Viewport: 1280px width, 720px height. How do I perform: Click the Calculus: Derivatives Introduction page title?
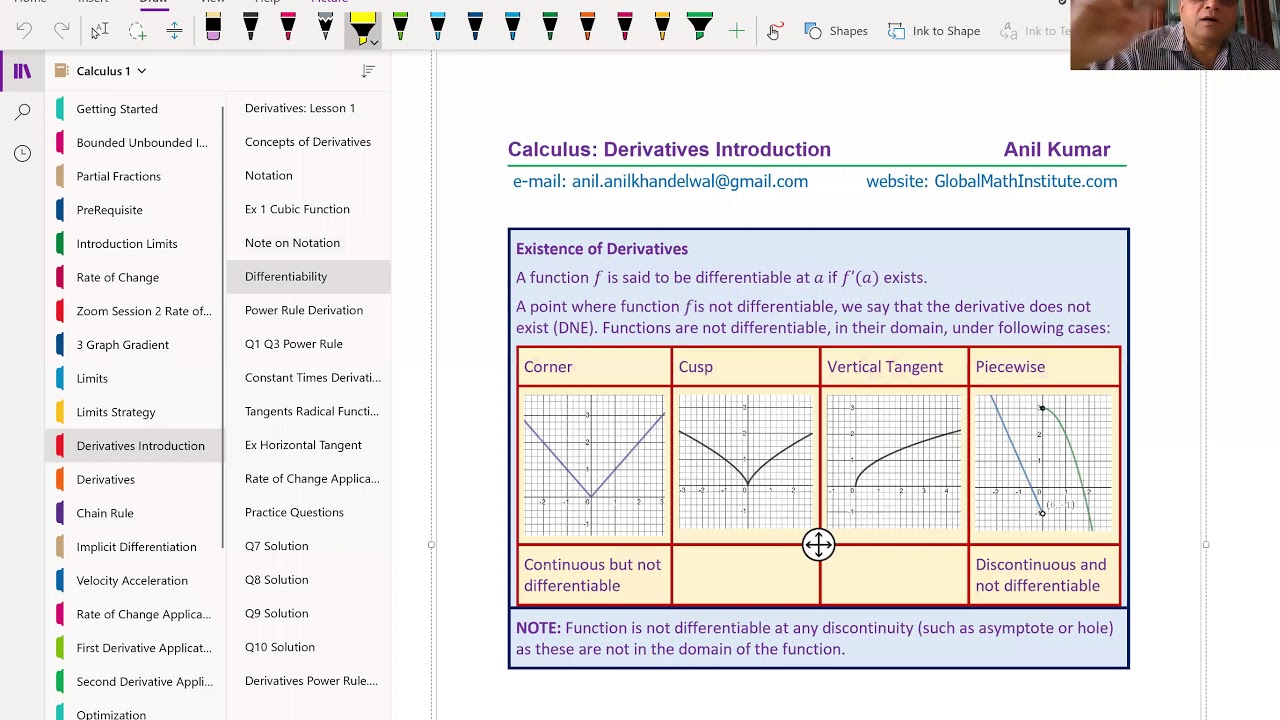tap(669, 149)
